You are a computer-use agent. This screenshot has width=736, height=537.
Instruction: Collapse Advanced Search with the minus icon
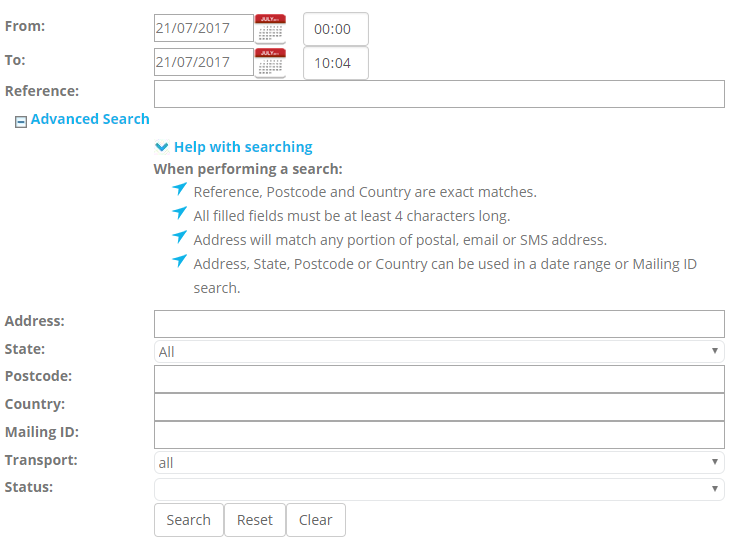(20, 121)
